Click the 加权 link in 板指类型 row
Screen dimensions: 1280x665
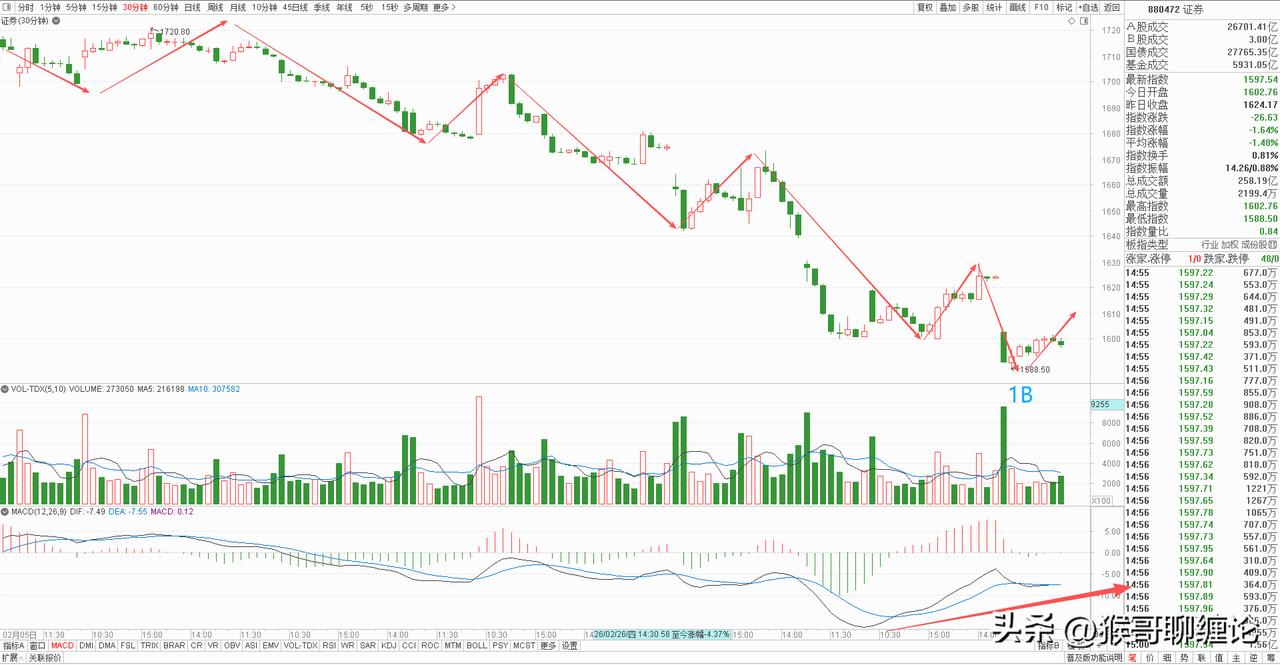(x=1230, y=244)
